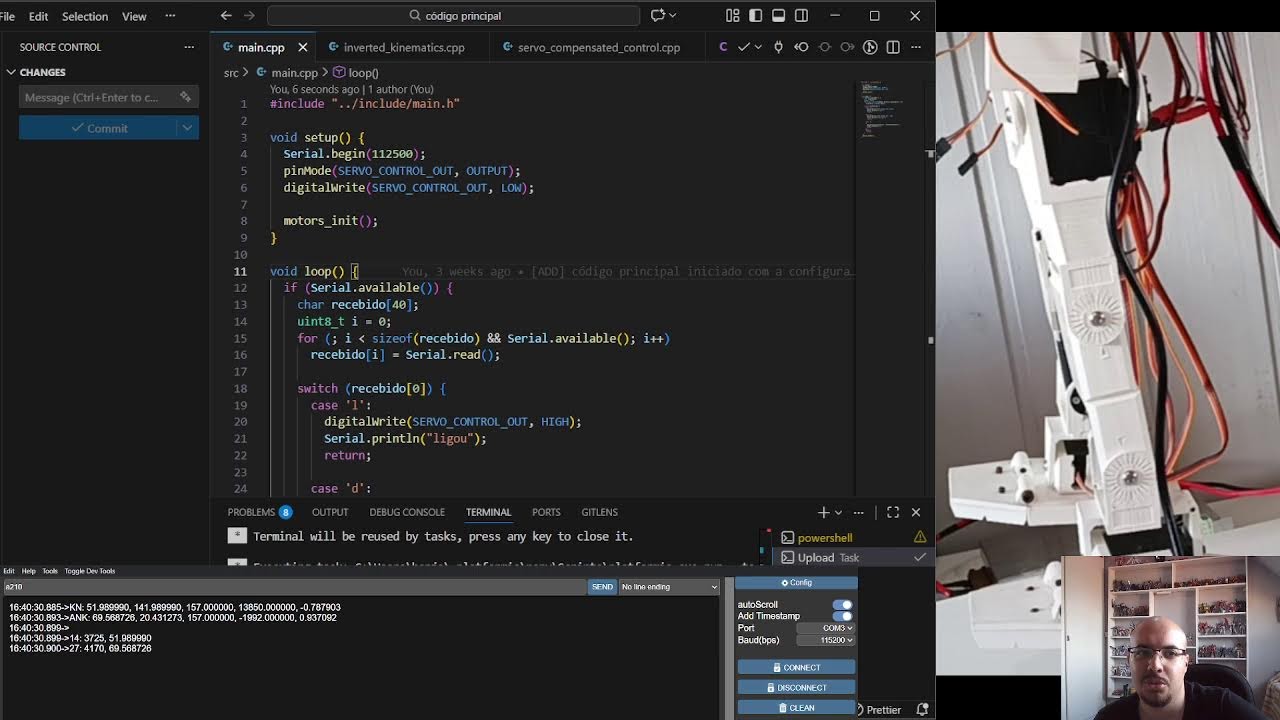Switch to the Debug Console tab

407,512
